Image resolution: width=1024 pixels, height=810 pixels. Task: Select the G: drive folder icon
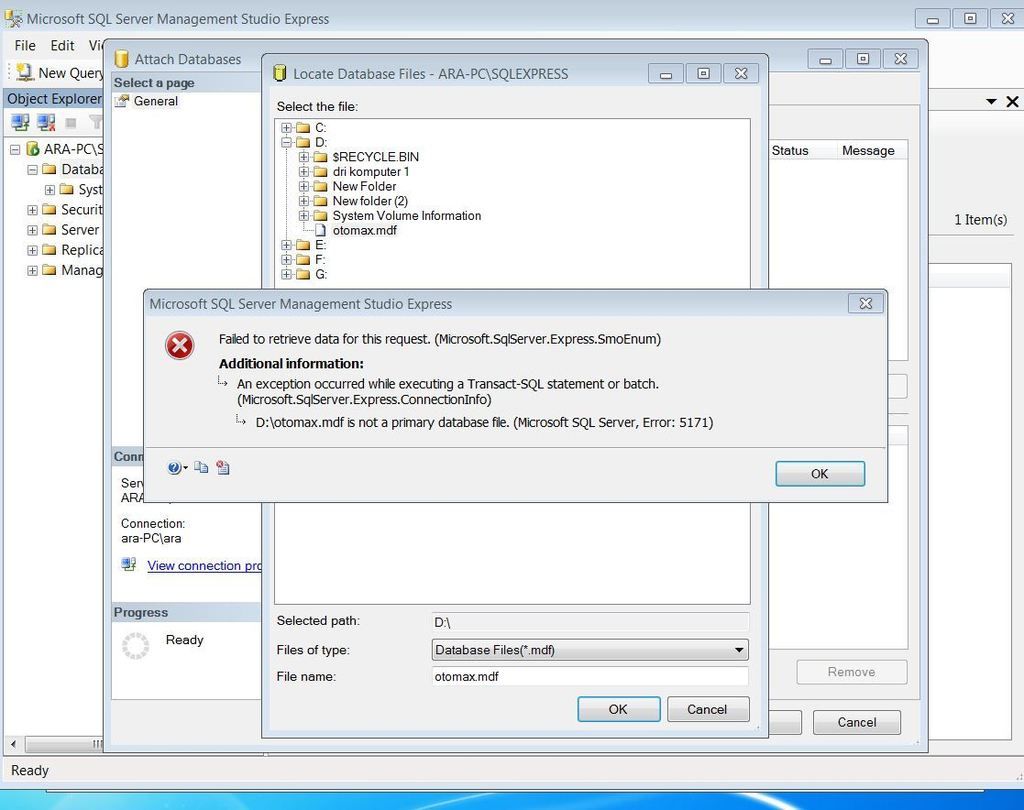302,274
